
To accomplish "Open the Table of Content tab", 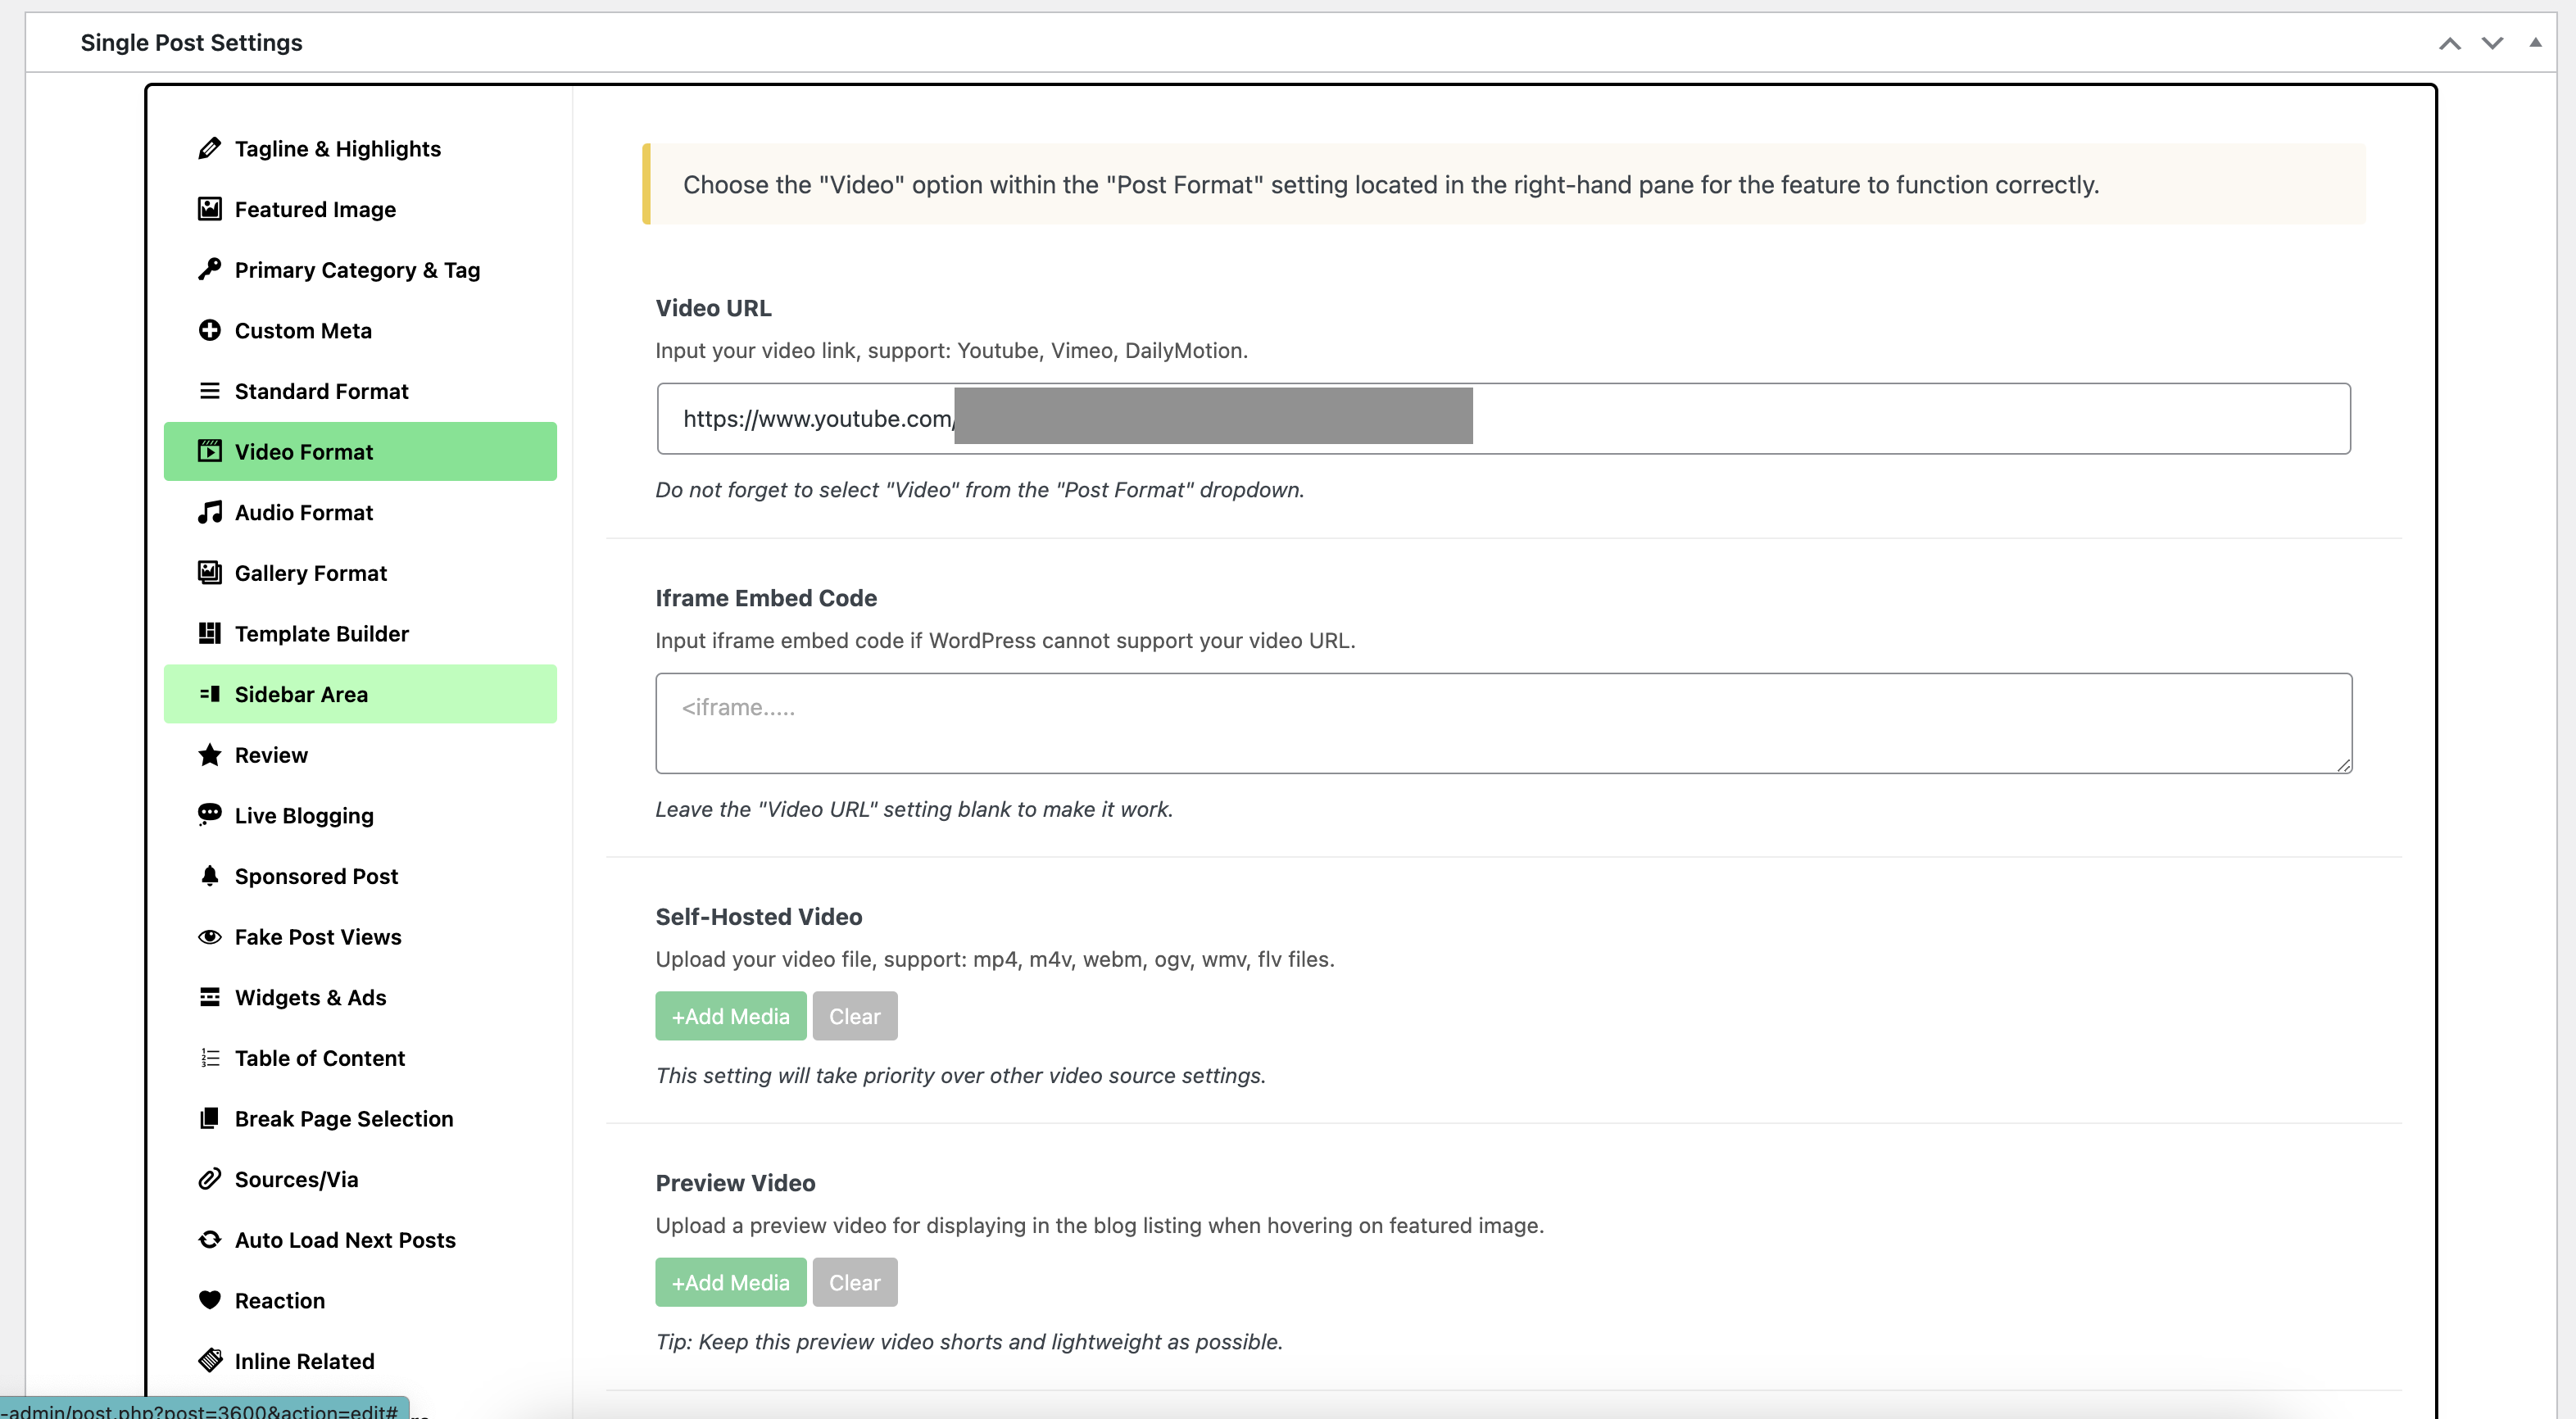I will (x=319, y=1058).
